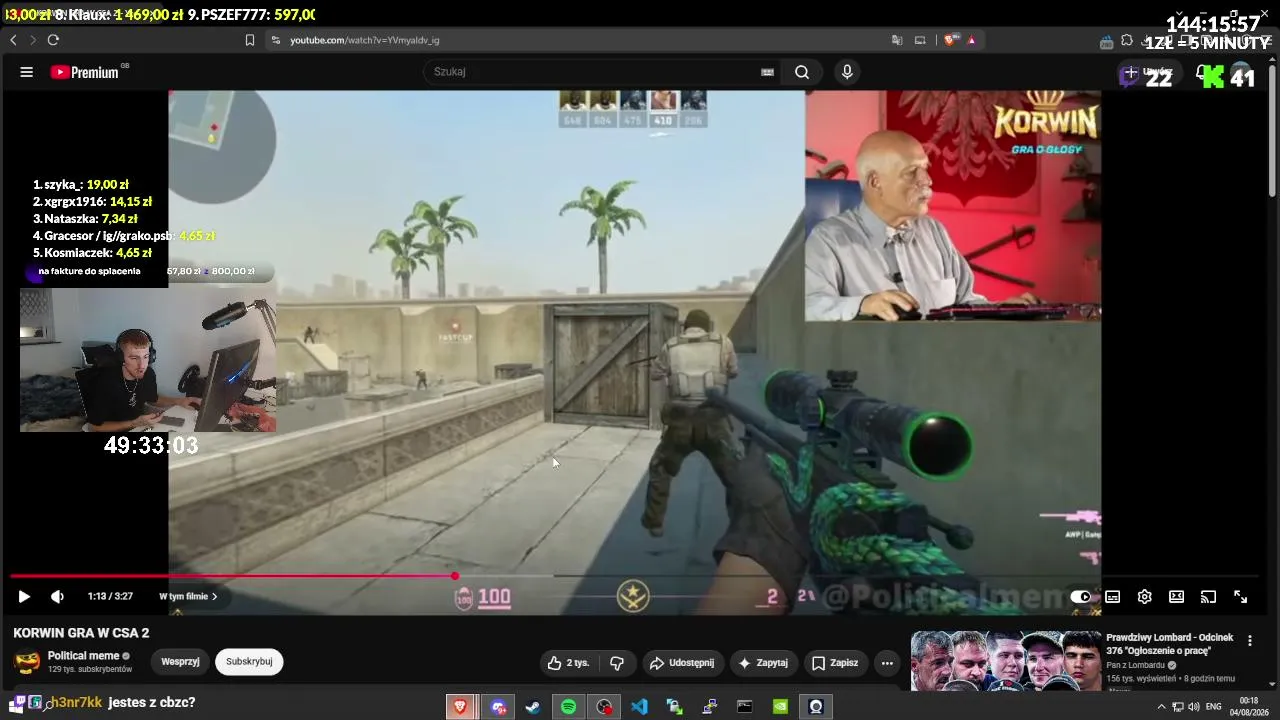
Task: Go to YouTube Premium home logo
Action: click(85, 72)
